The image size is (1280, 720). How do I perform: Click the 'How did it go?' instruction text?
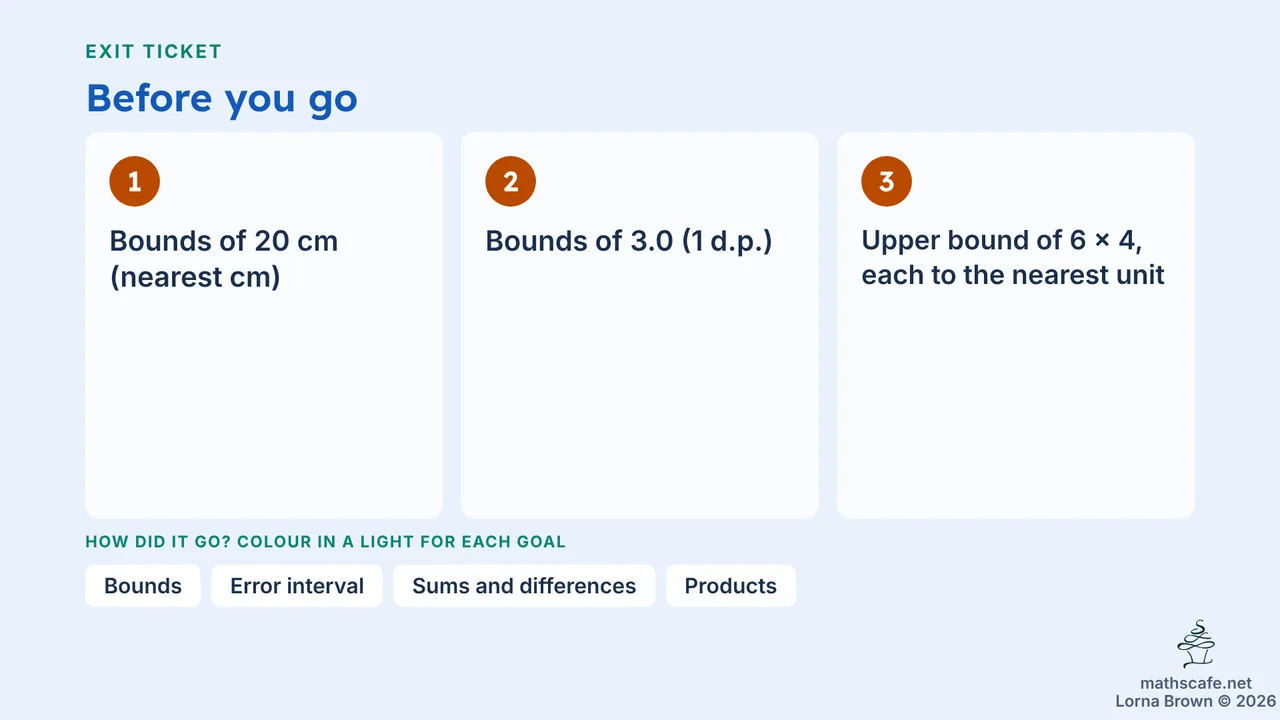326,542
